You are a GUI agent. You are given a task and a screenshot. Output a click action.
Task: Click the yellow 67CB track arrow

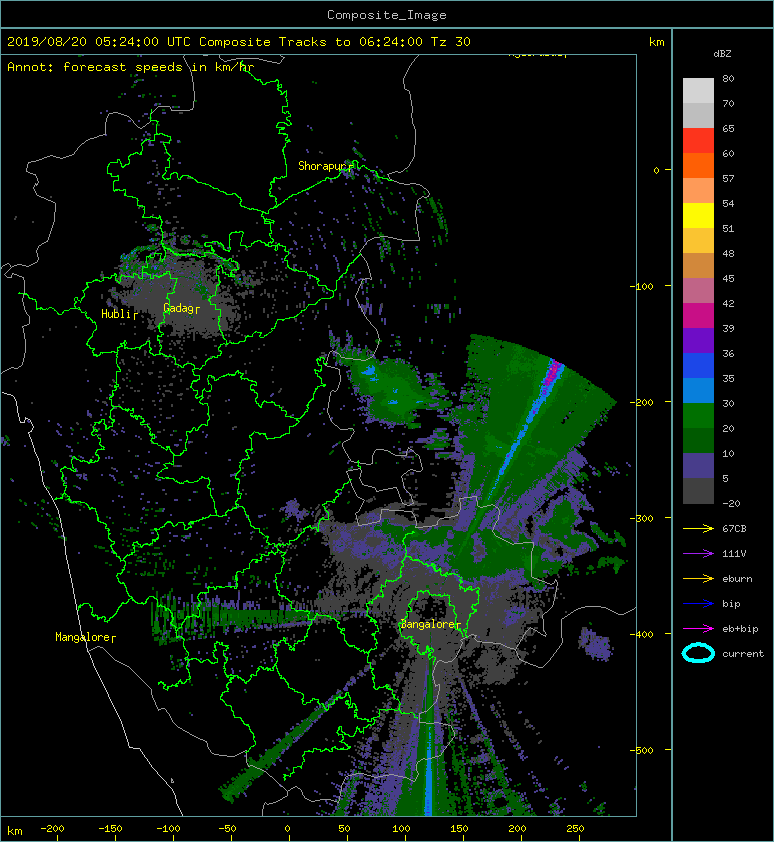[698, 528]
